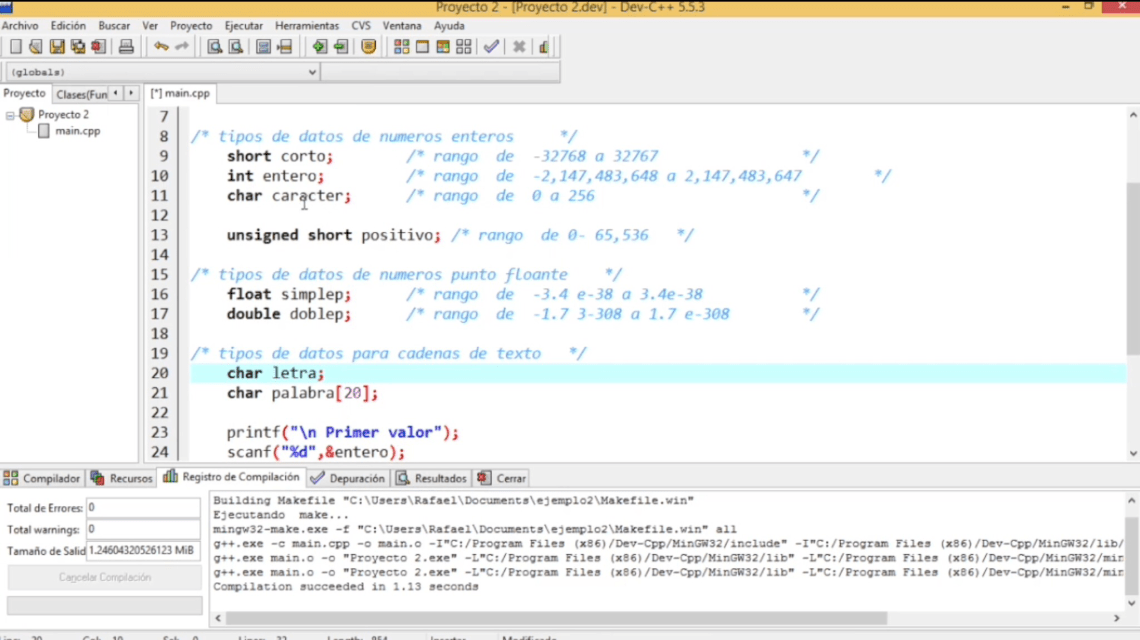
Task: Open the (globals) dropdown list
Action: tap(312, 72)
